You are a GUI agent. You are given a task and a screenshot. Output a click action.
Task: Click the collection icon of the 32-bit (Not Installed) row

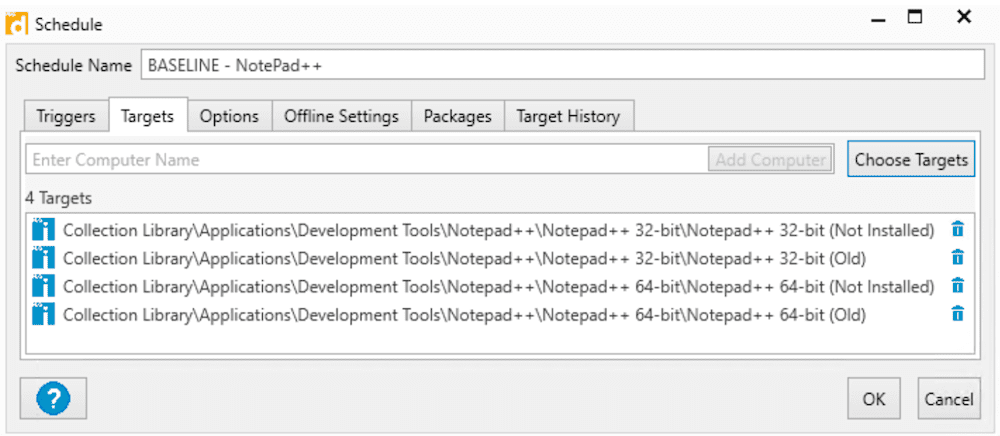[x=43, y=230]
